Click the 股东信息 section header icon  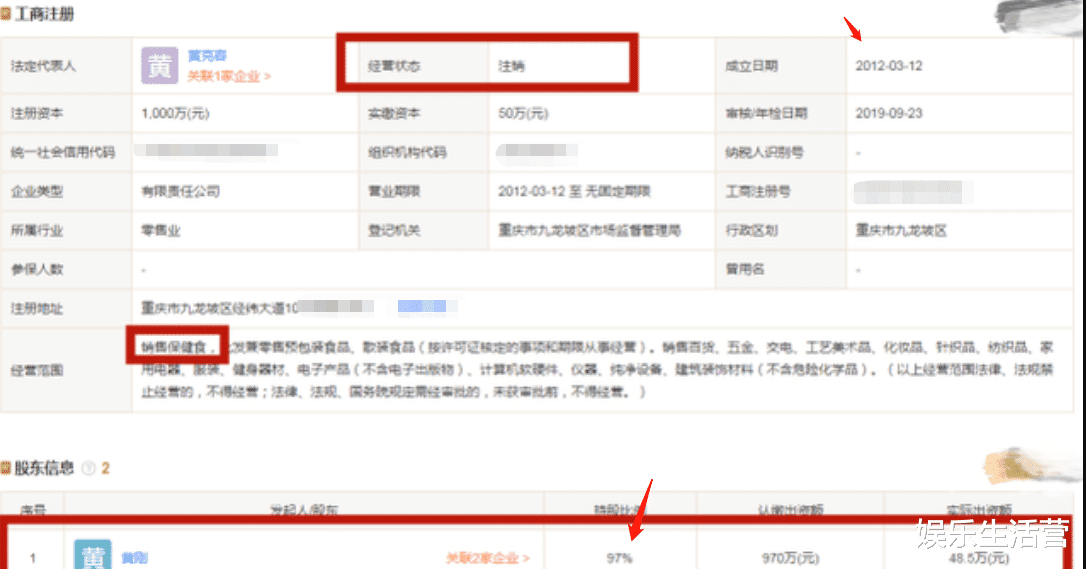pos(6,468)
